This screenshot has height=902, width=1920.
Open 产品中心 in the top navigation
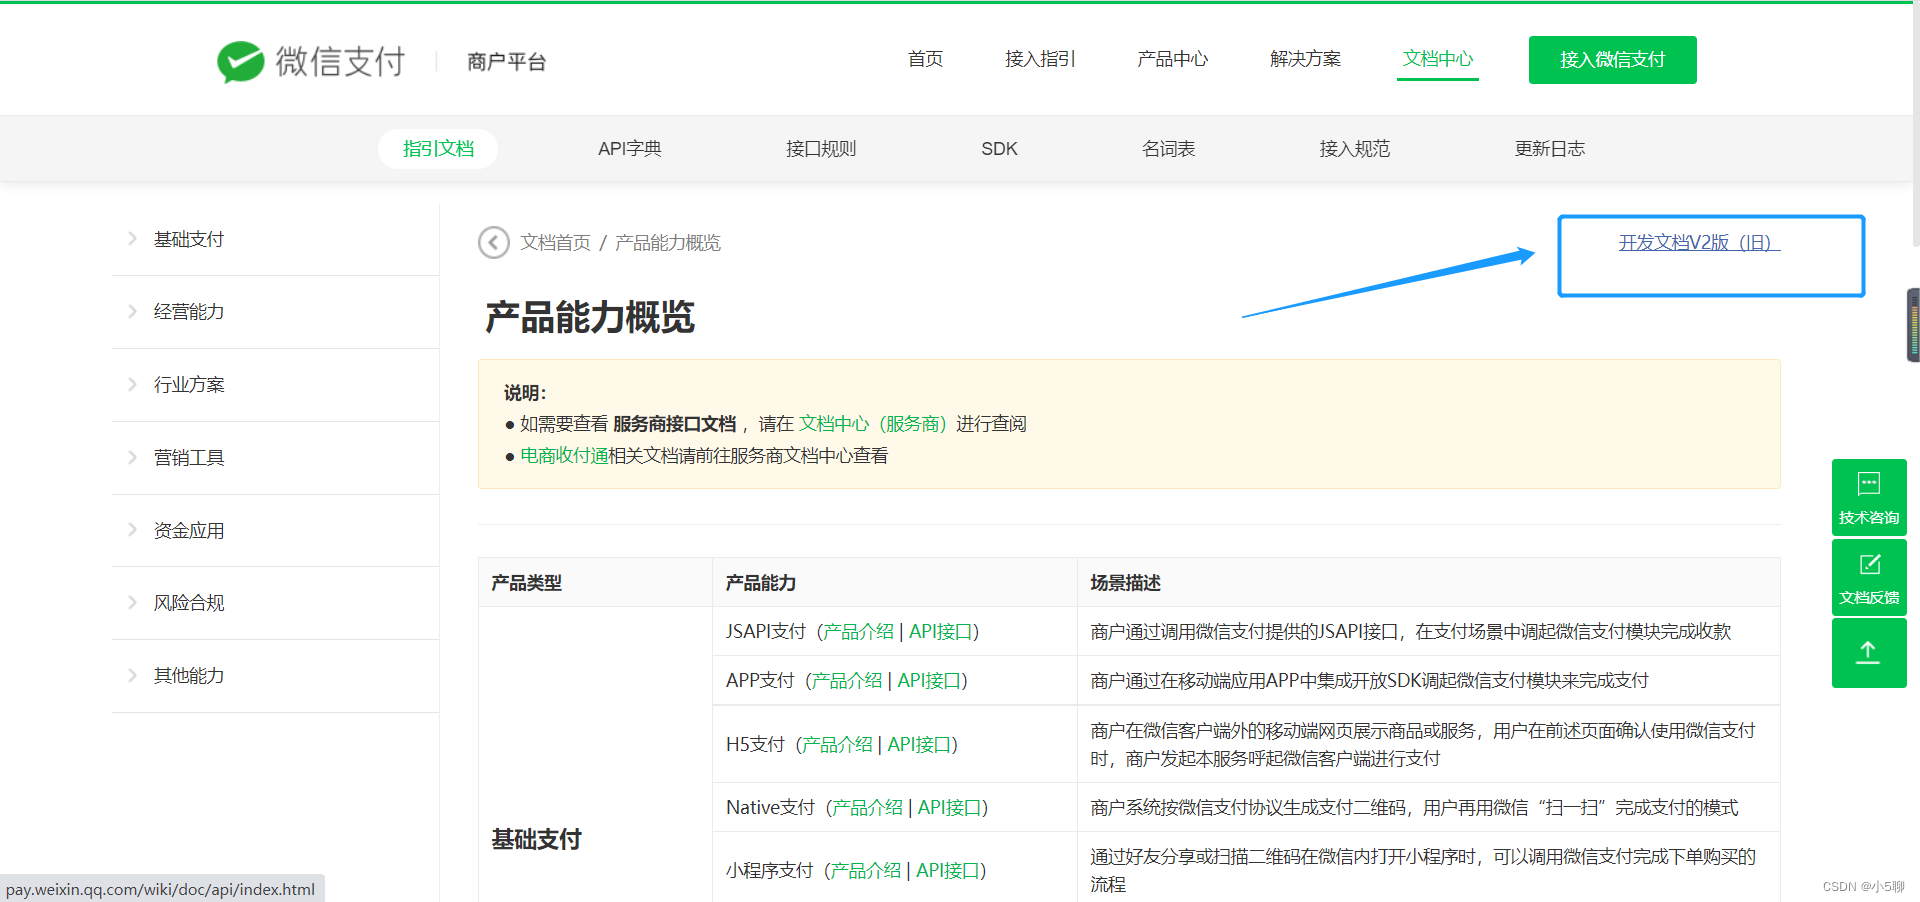click(1172, 59)
